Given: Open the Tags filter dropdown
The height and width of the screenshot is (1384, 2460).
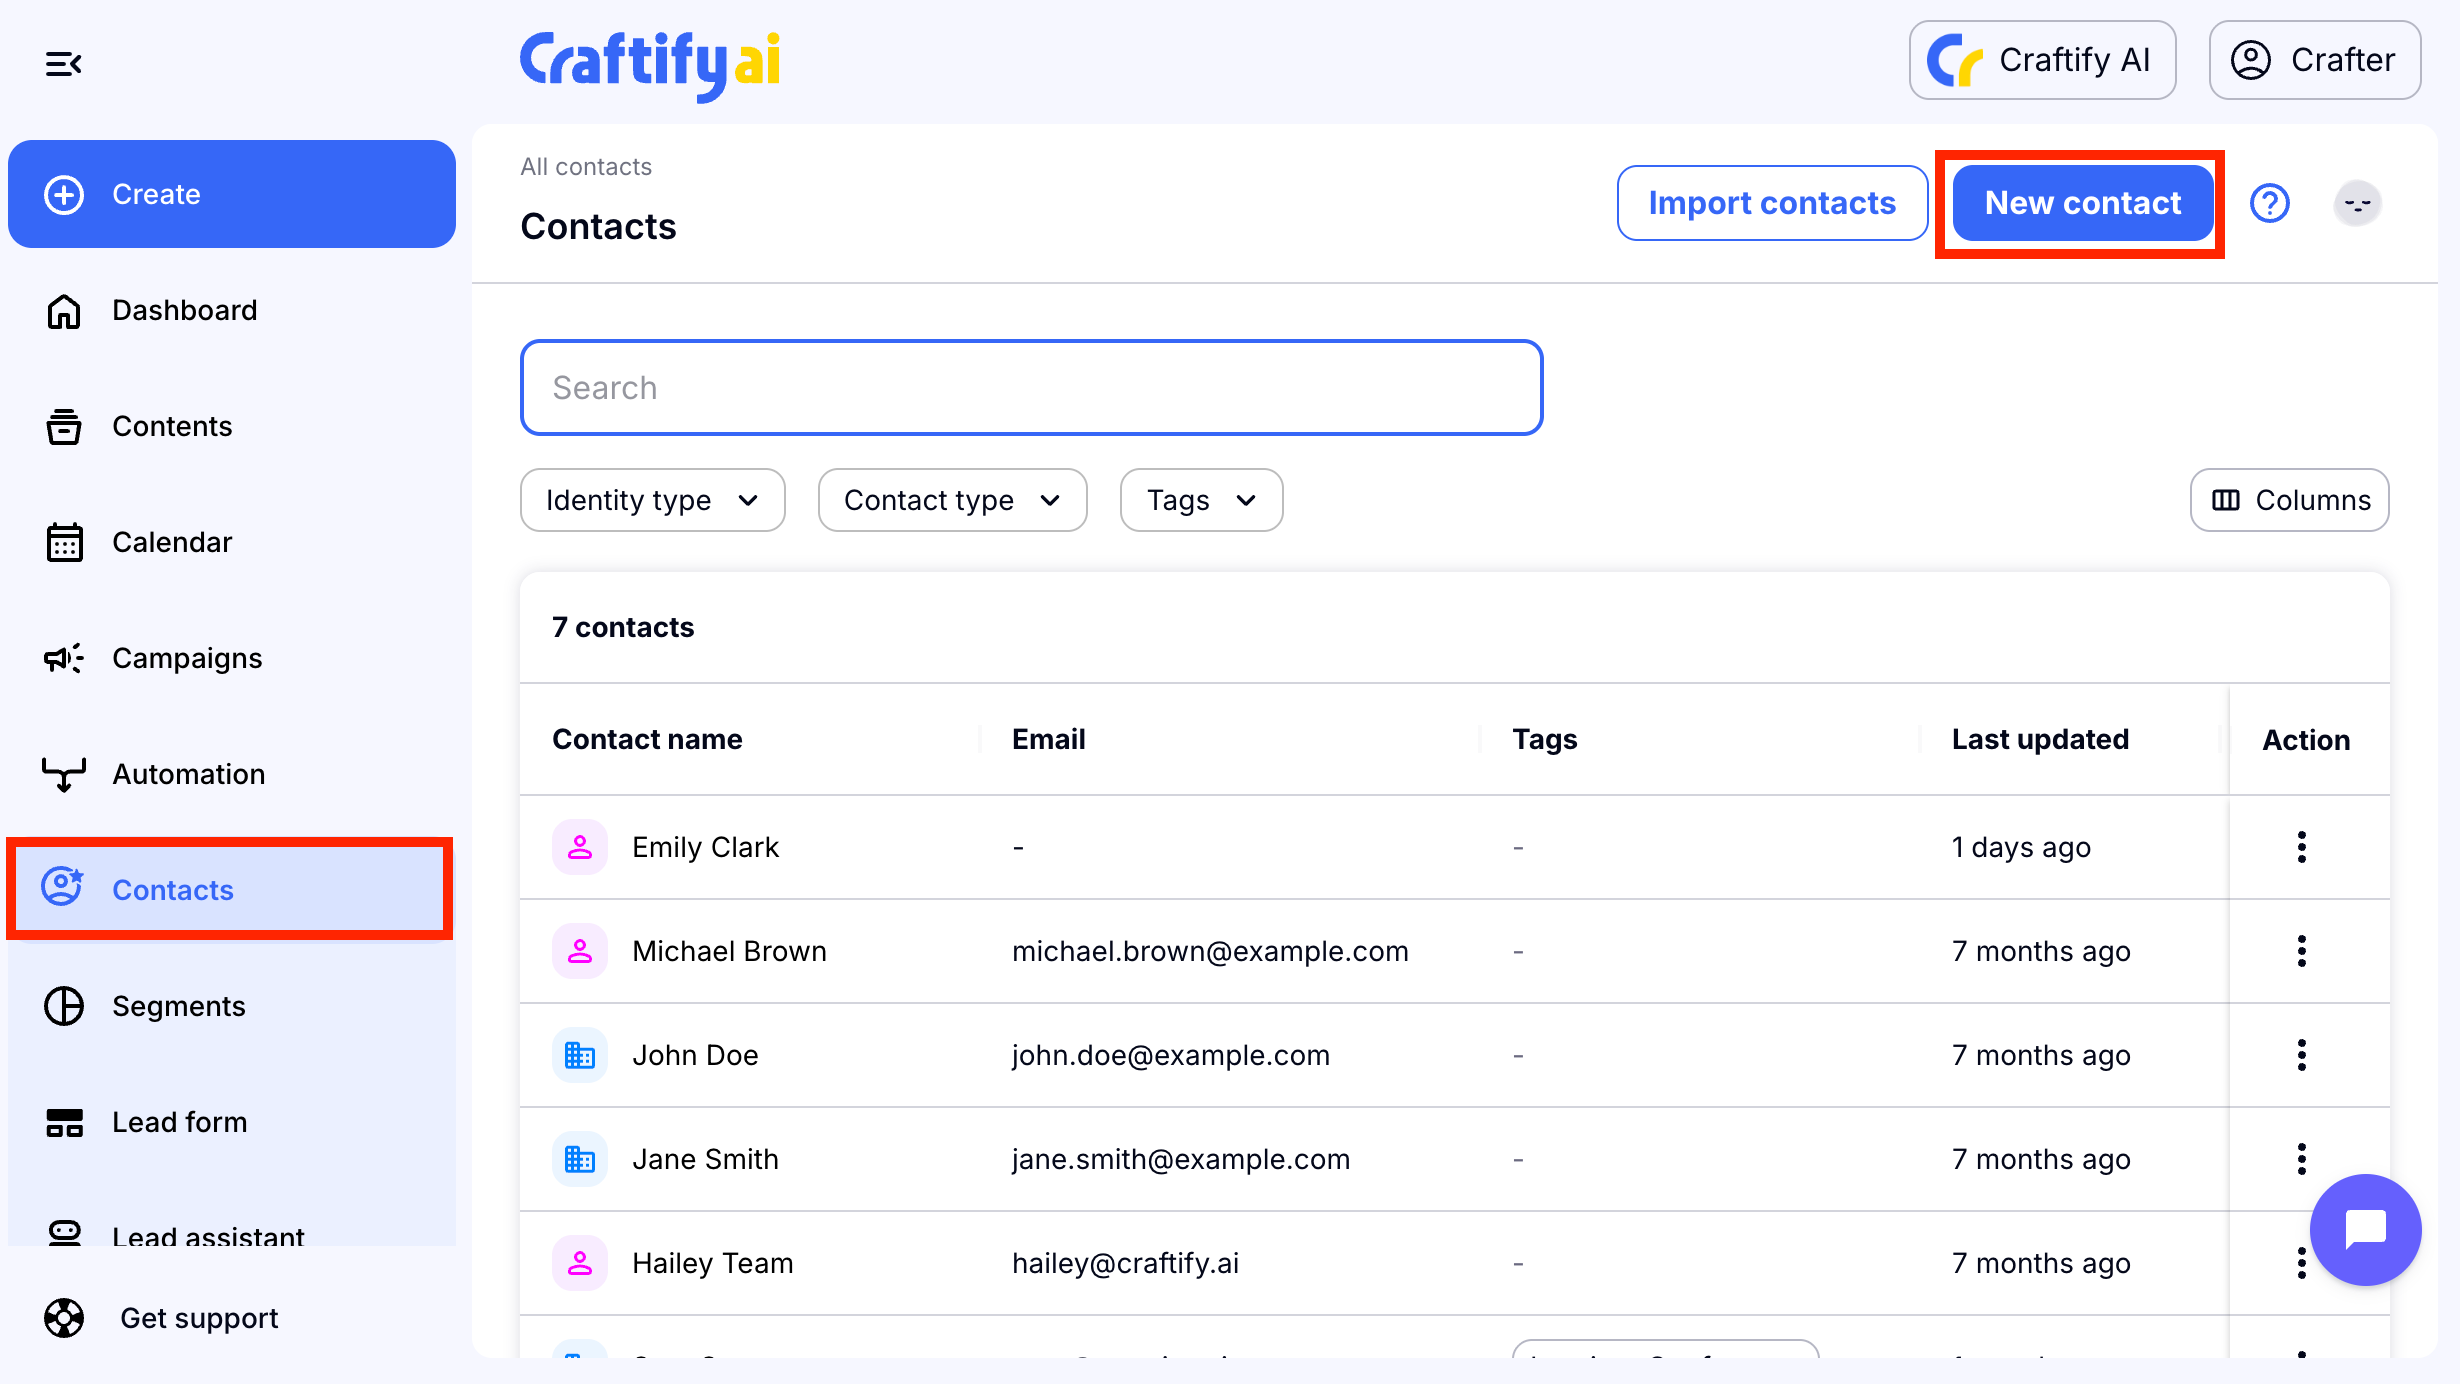Looking at the screenshot, I should pos(1200,500).
